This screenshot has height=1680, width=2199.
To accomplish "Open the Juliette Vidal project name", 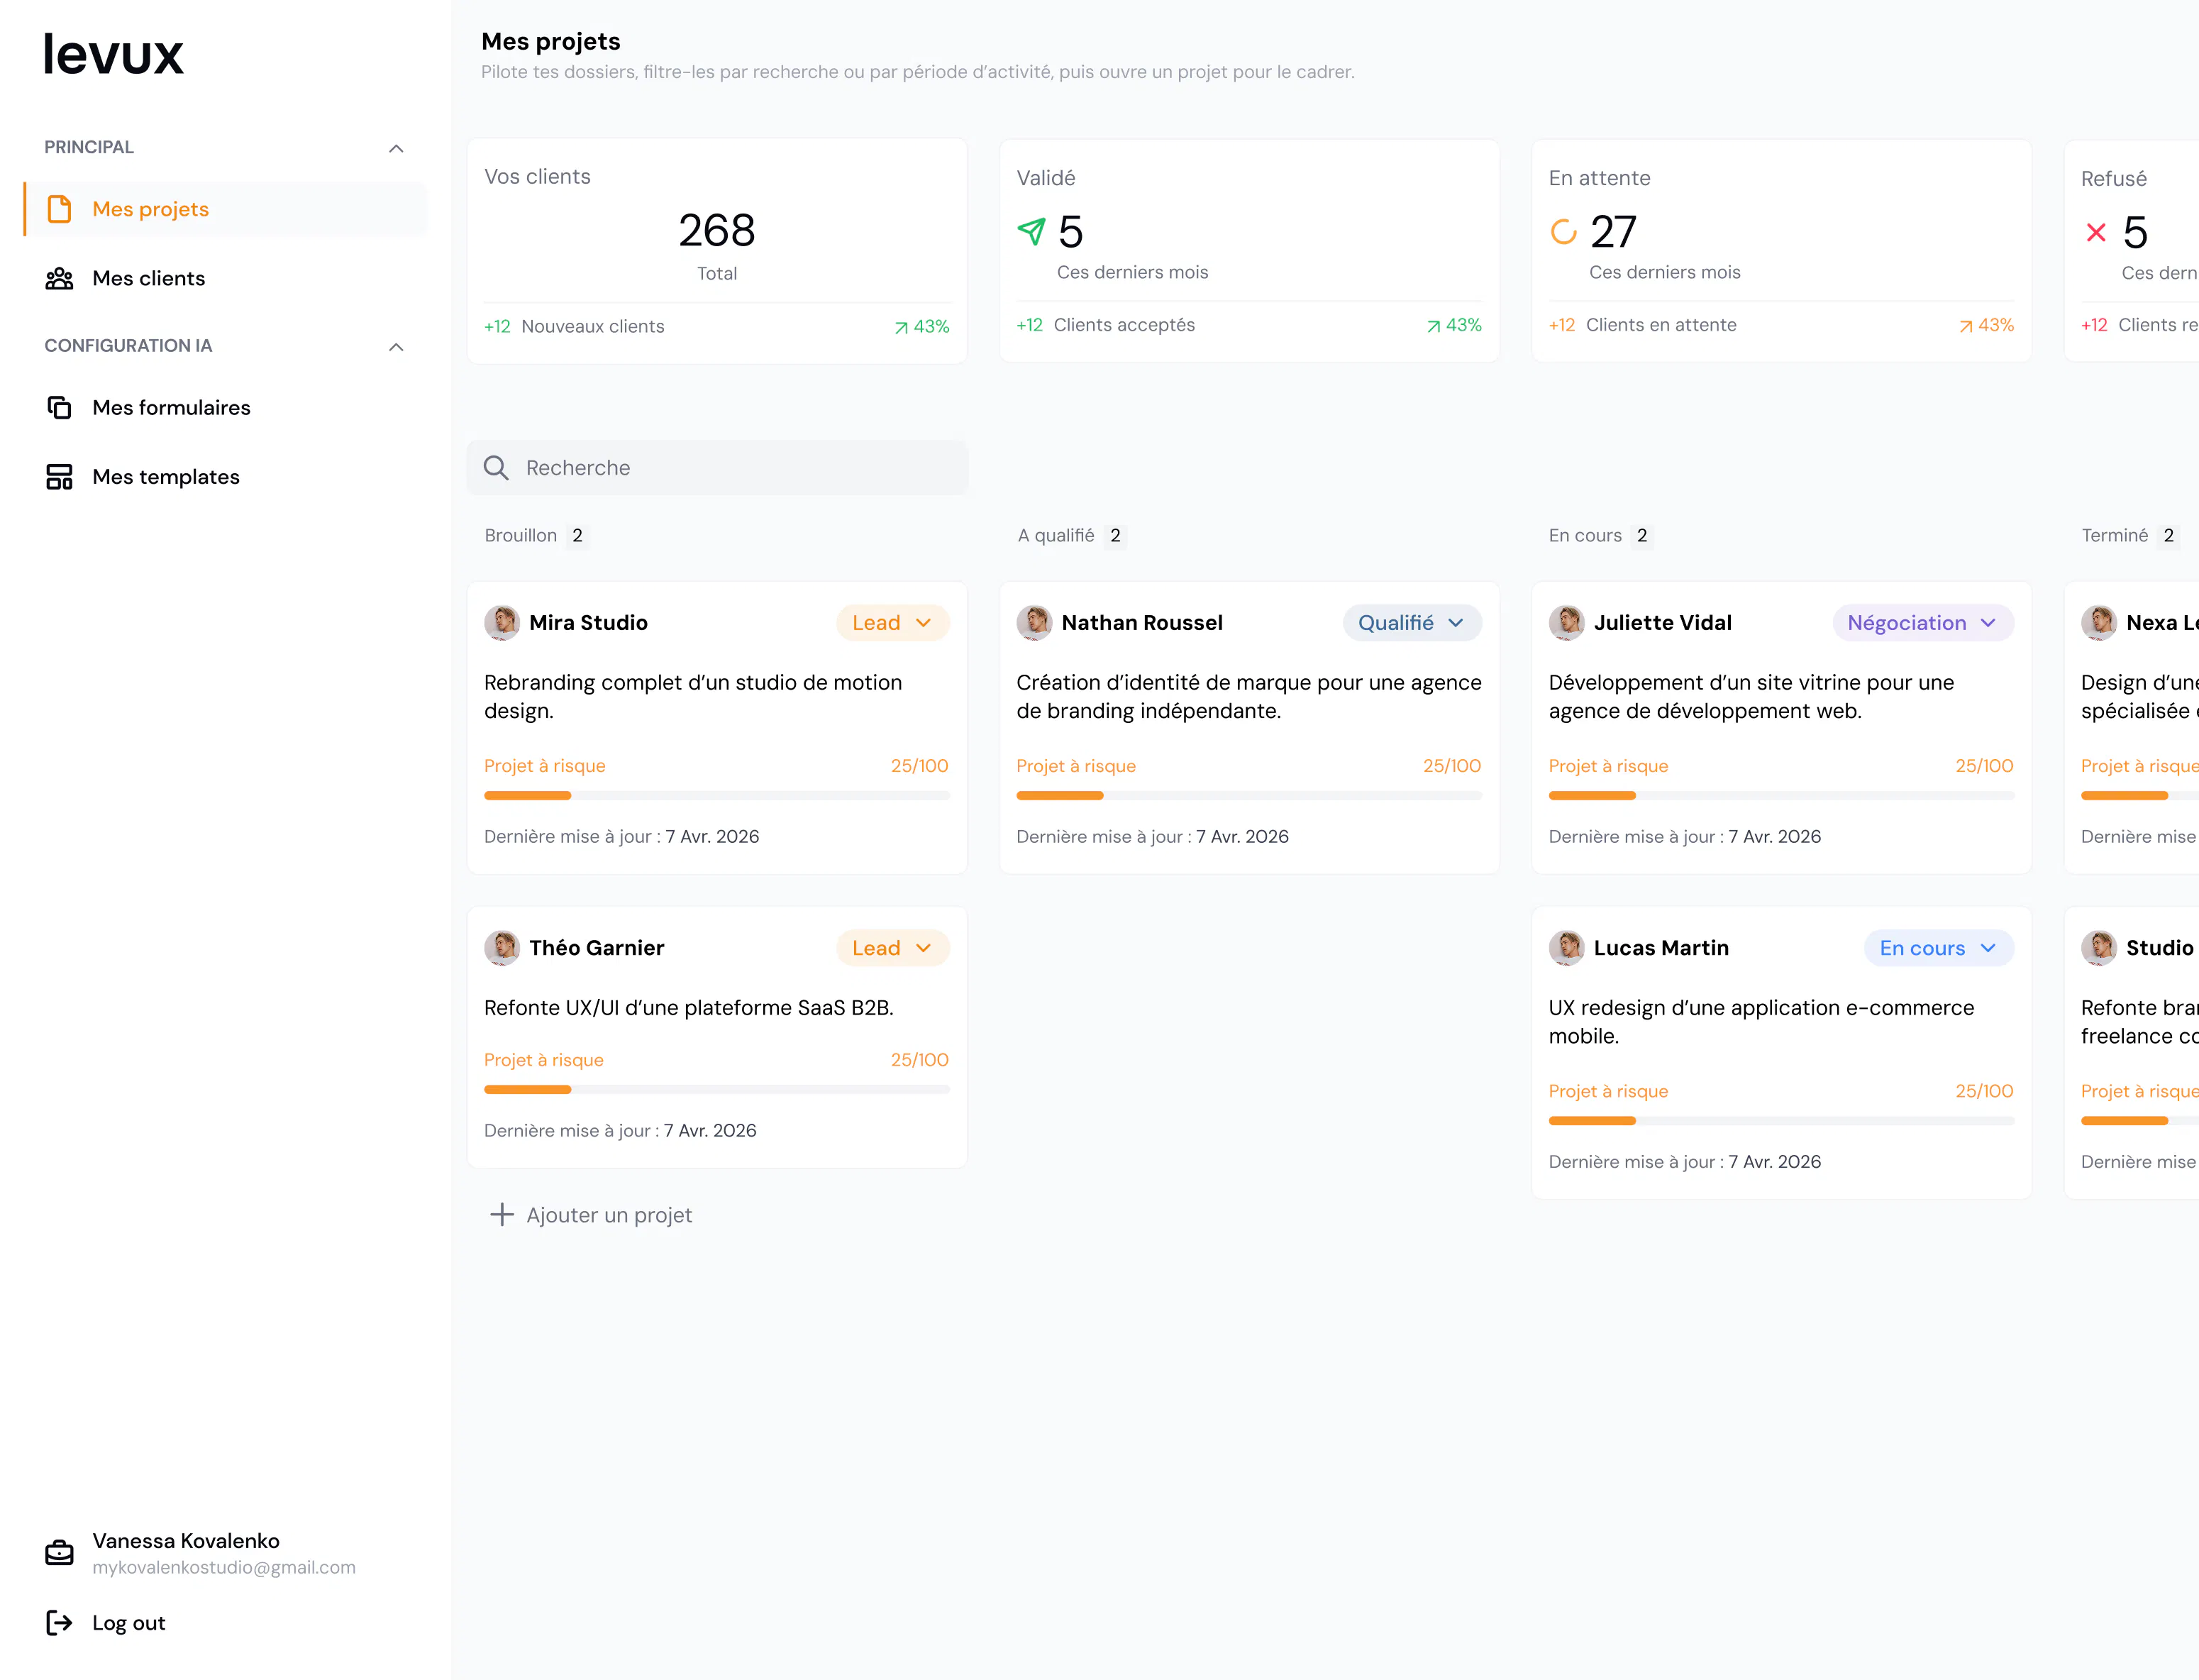I will [x=1662, y=622].
